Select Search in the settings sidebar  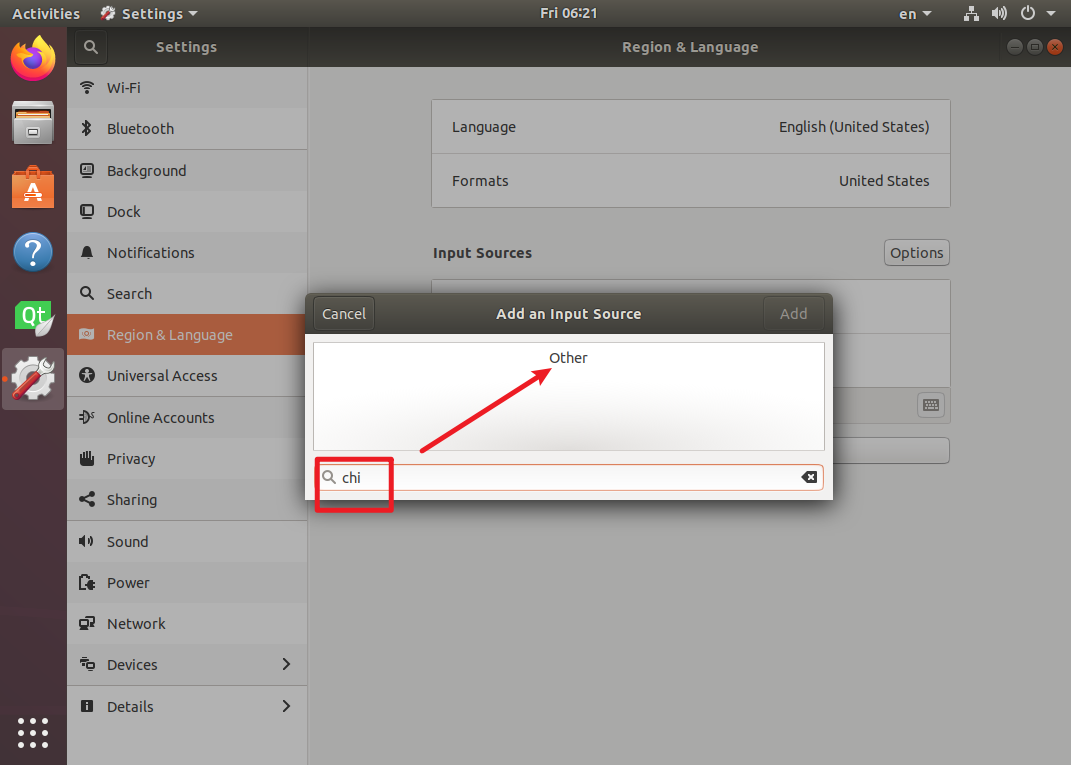point(187,294)
